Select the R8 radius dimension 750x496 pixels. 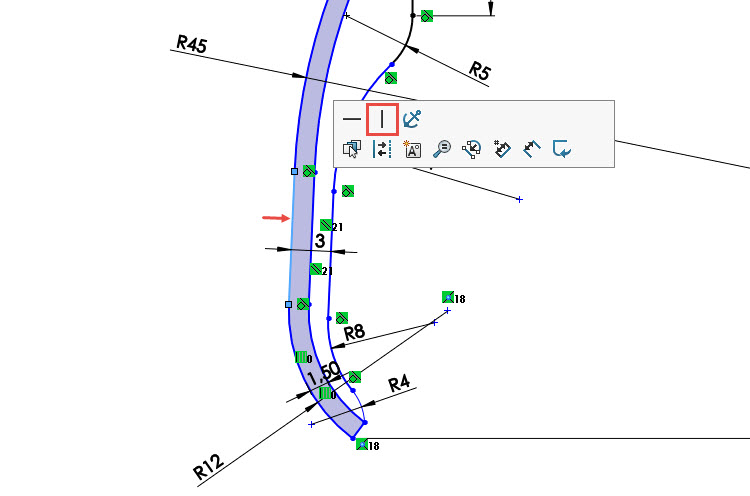point(355,332)
